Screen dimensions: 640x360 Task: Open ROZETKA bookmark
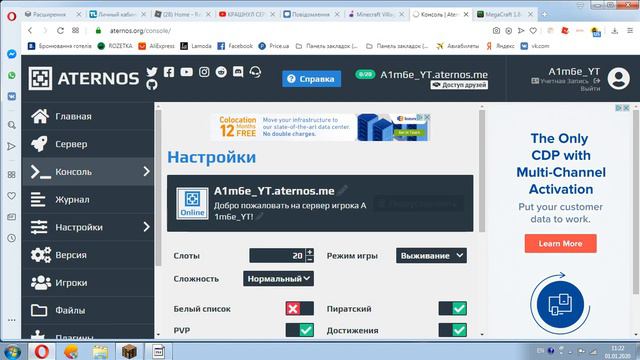[x=115, y=46]
